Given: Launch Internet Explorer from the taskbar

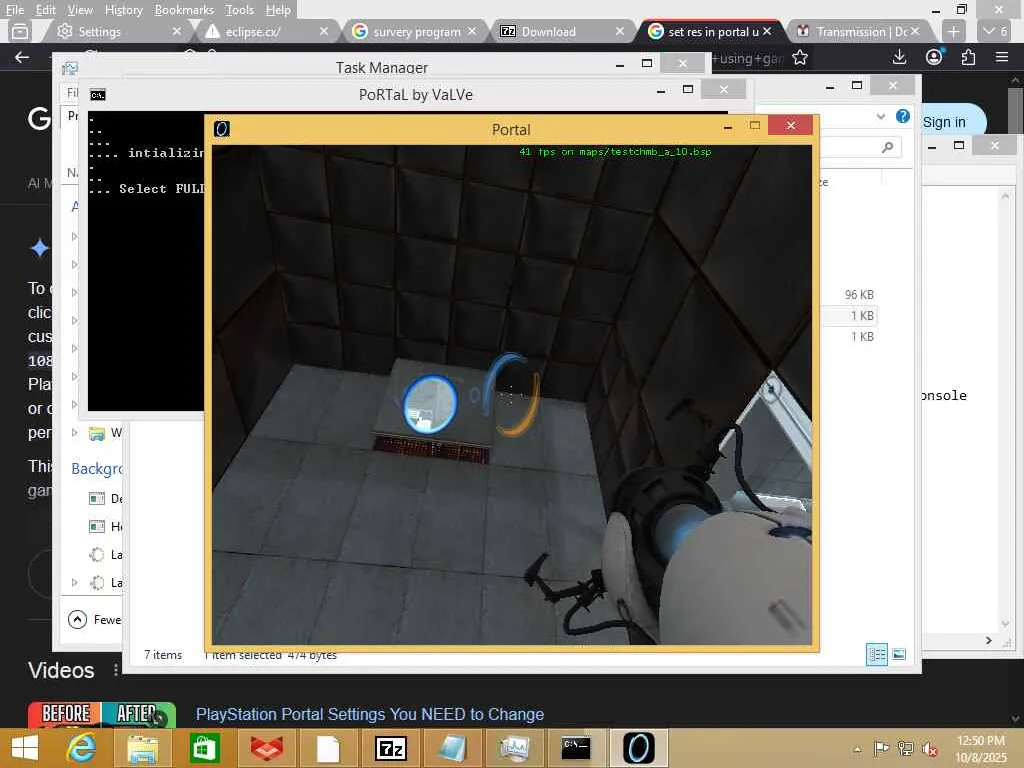Looking at the screenshot, I should (82, 748).
